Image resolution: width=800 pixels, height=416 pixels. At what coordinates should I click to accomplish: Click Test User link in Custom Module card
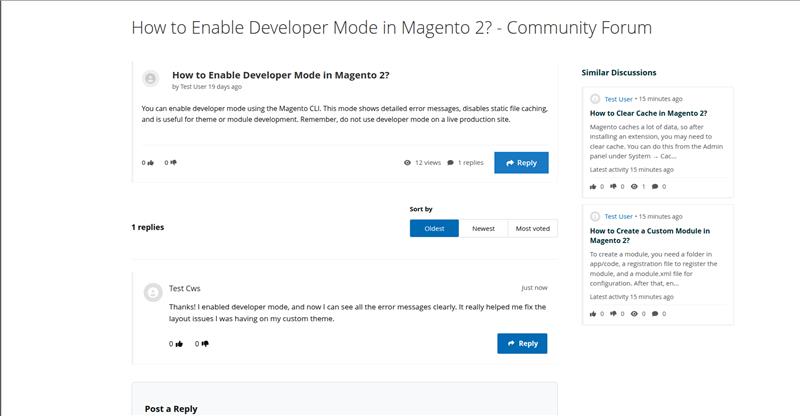(x=618, y=216)
